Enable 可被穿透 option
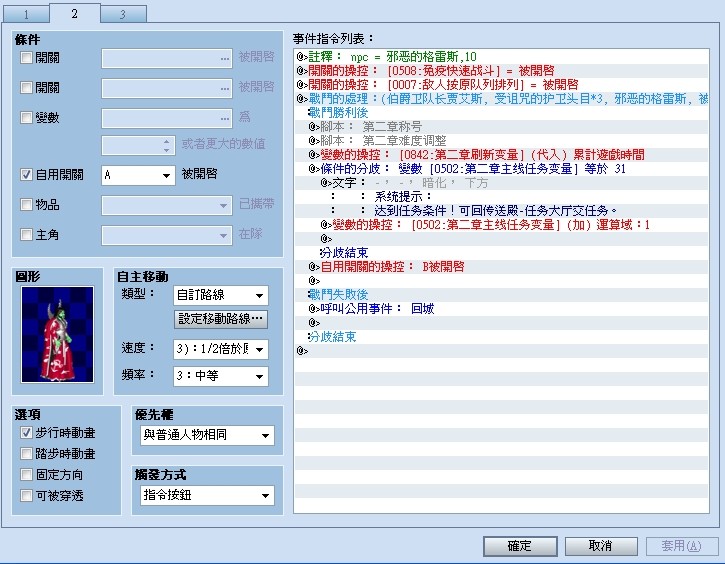The width and height of the screenshot is (725, 564). point(26,496)
